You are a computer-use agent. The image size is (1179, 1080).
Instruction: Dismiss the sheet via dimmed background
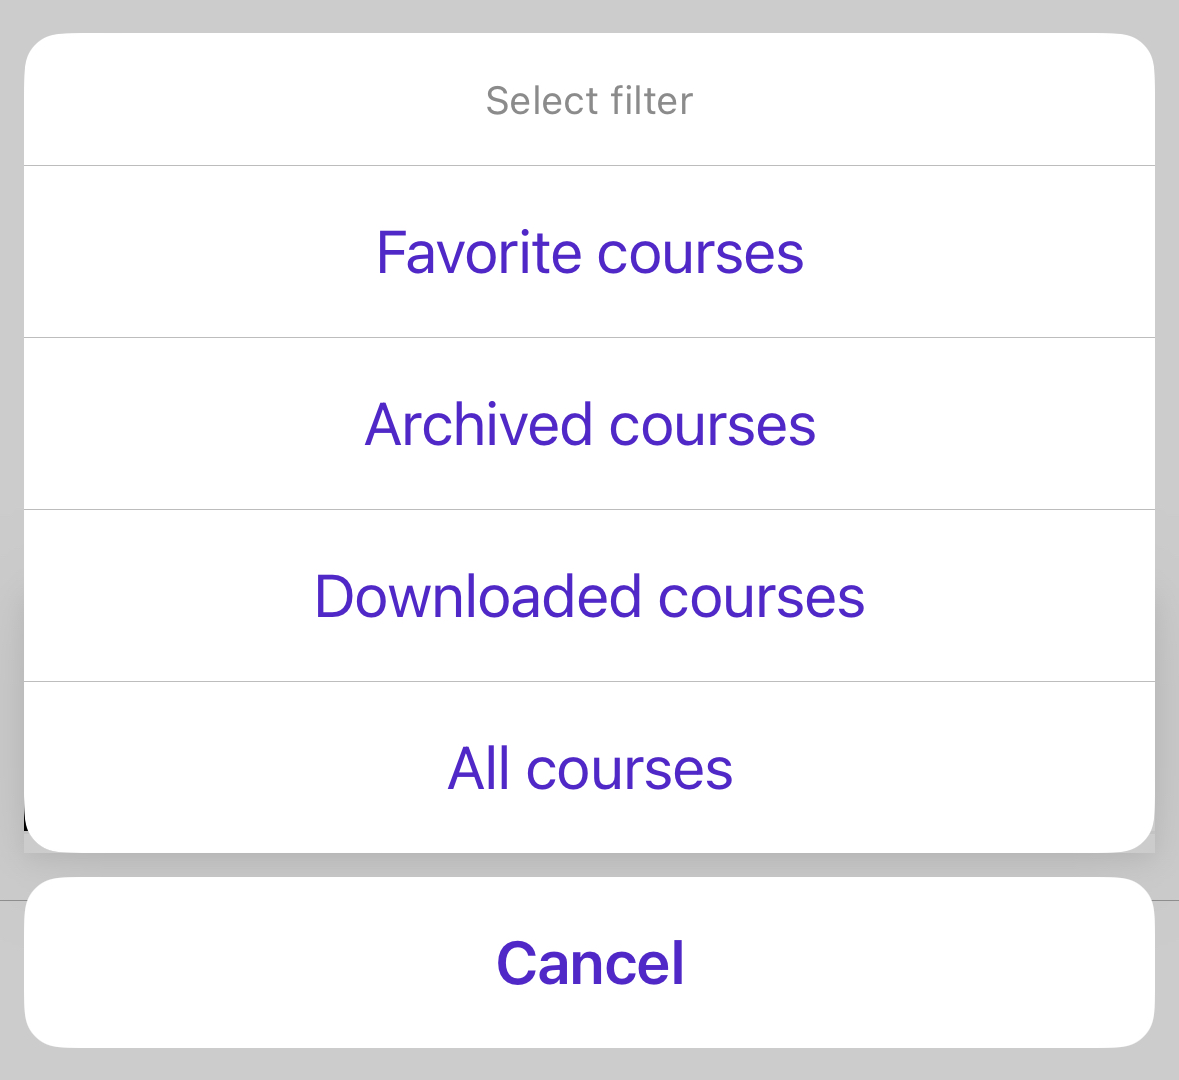(589, 15)
